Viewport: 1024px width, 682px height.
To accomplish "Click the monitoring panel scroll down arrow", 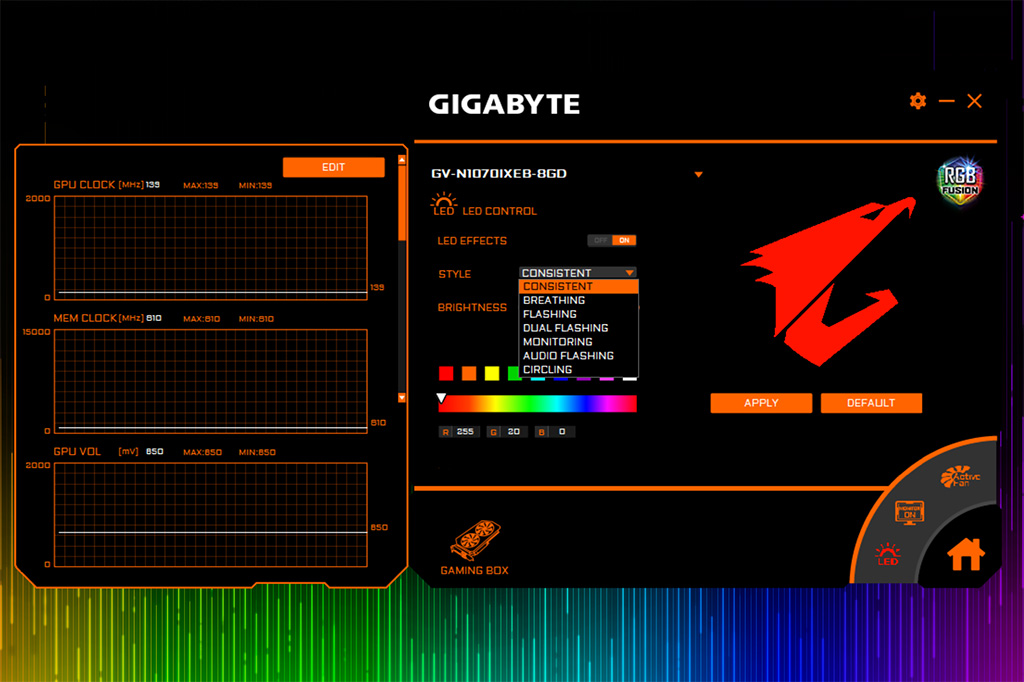I will coord(402,397).
